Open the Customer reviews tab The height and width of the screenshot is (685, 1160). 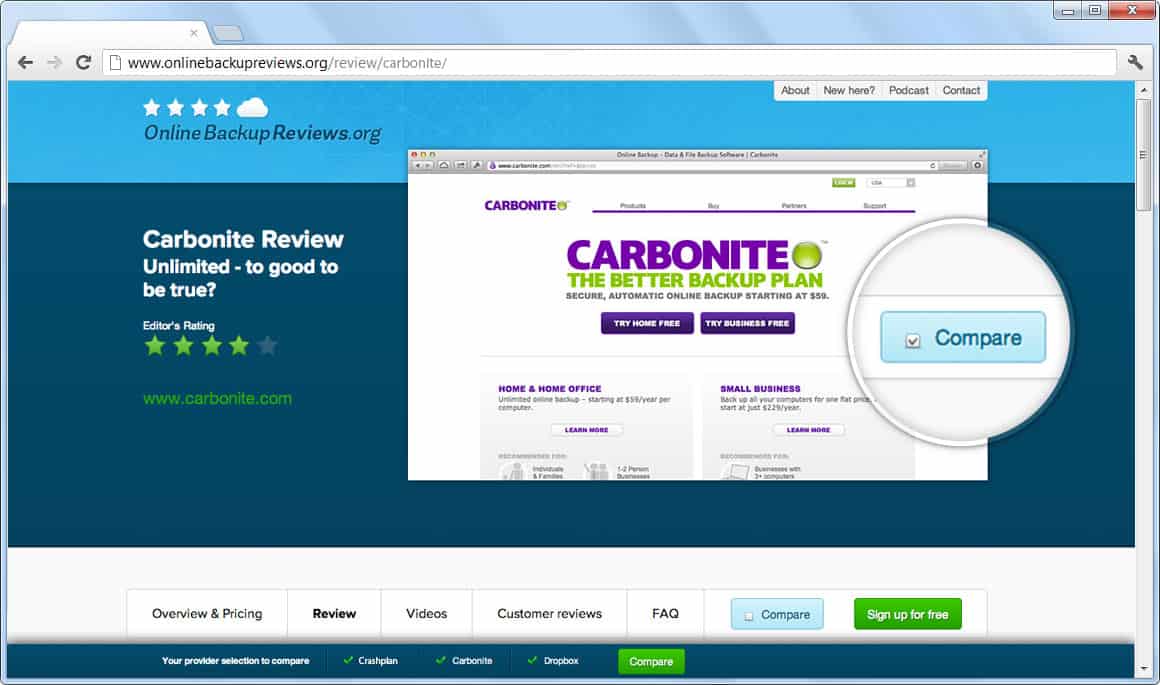550,613
